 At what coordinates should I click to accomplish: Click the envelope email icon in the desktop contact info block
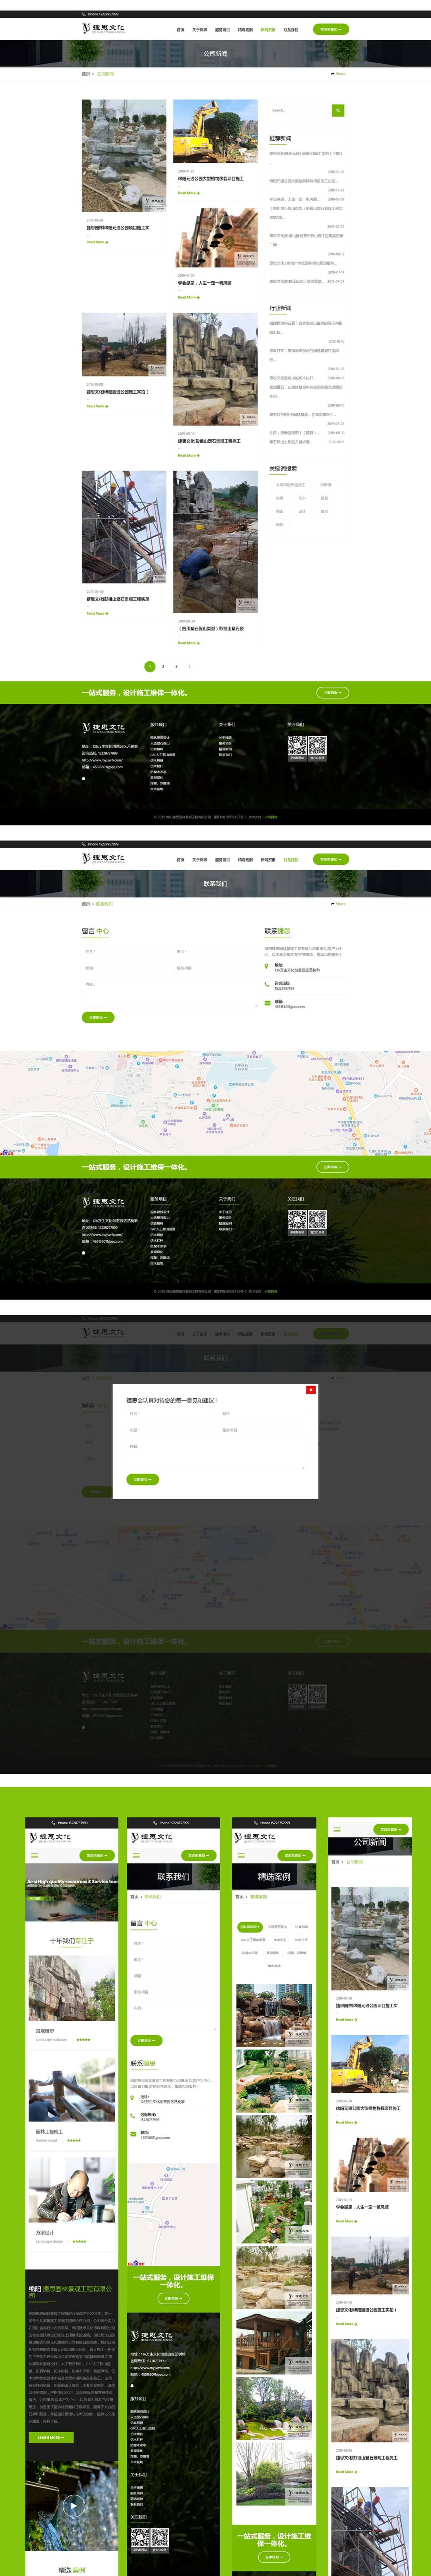pyautogui.click(x=267, y=1003)
